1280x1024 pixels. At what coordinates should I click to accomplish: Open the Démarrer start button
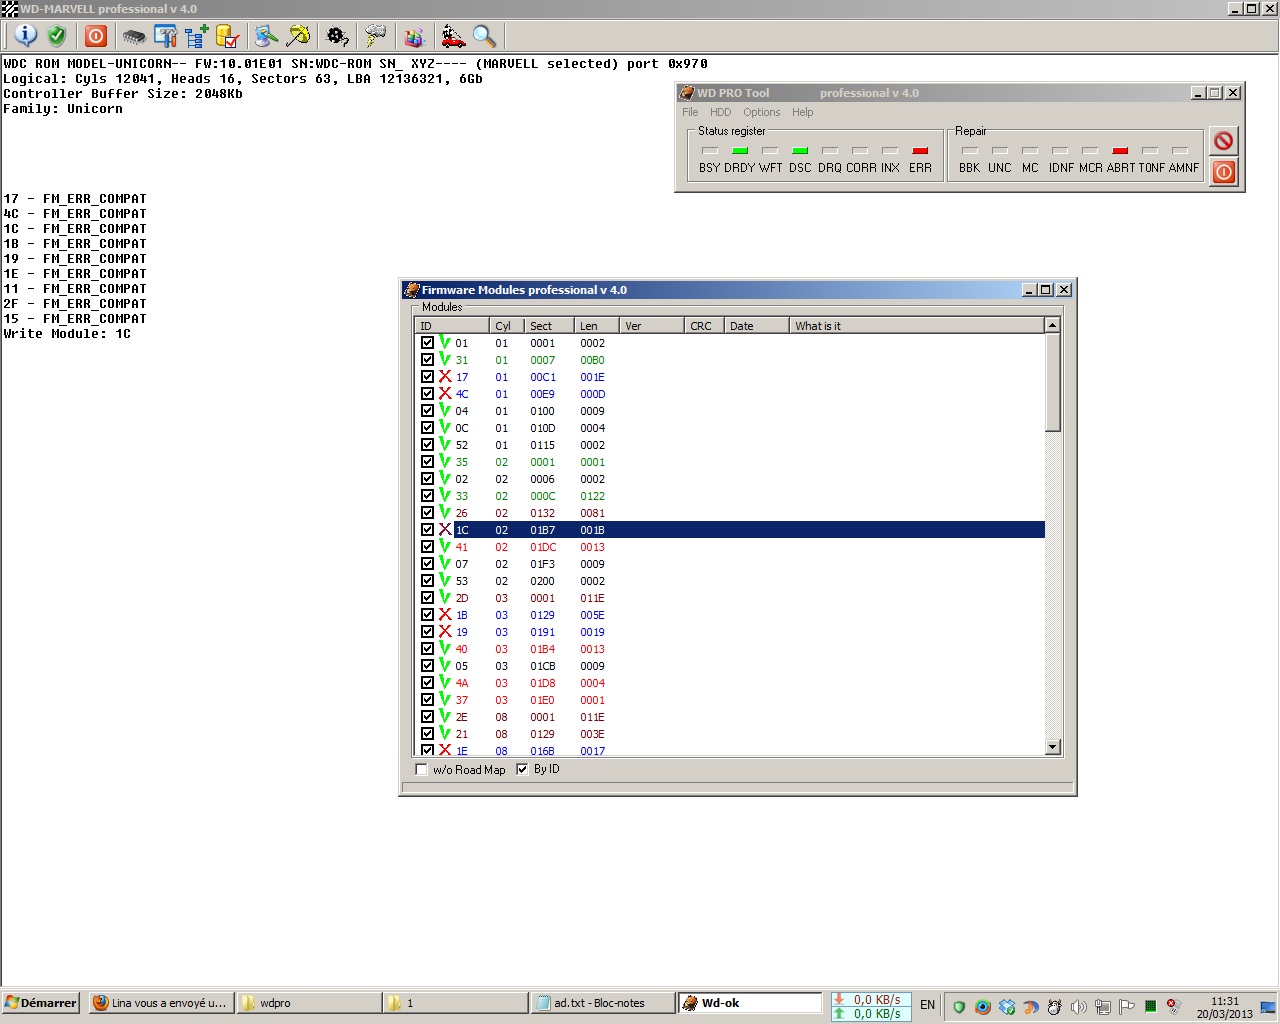pyautogui.click(x=41, y=1003)
